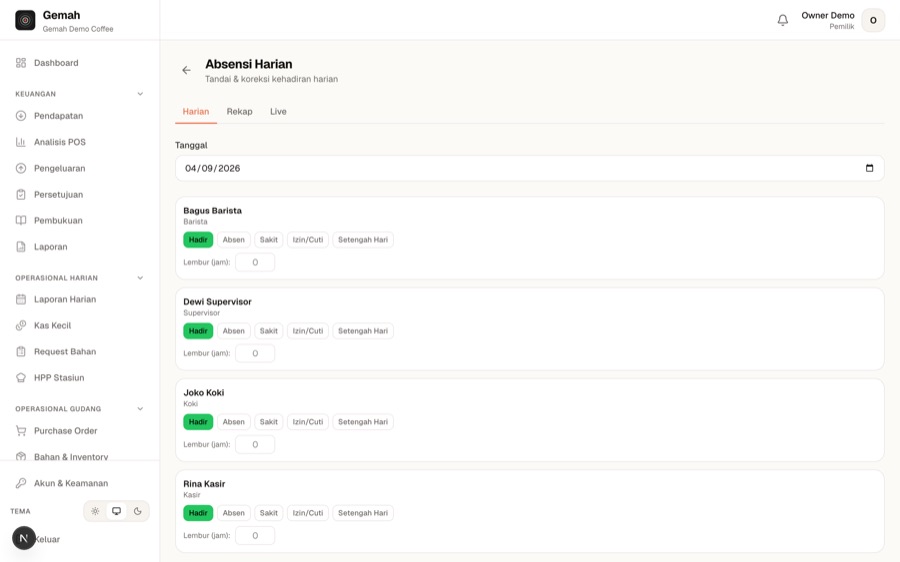The width and height of the screenshot is (900, 562).
Task: Mark Joko Koki as Setengah Hari
Action: pos(363,422)
